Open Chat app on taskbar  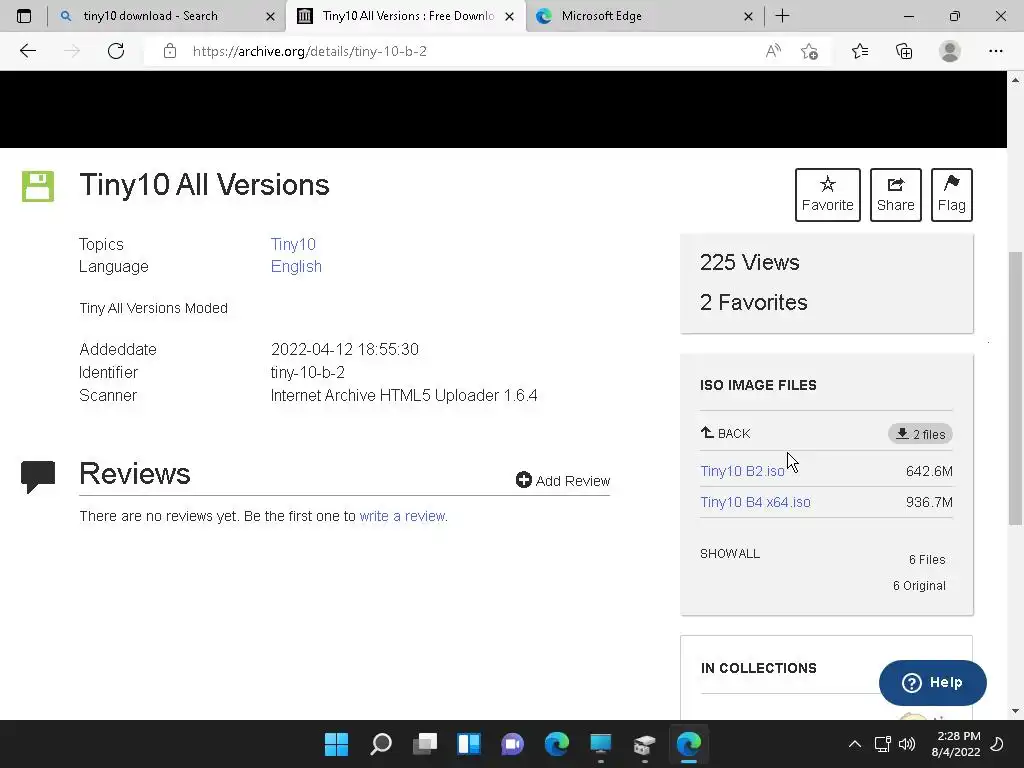coord(513,744)
